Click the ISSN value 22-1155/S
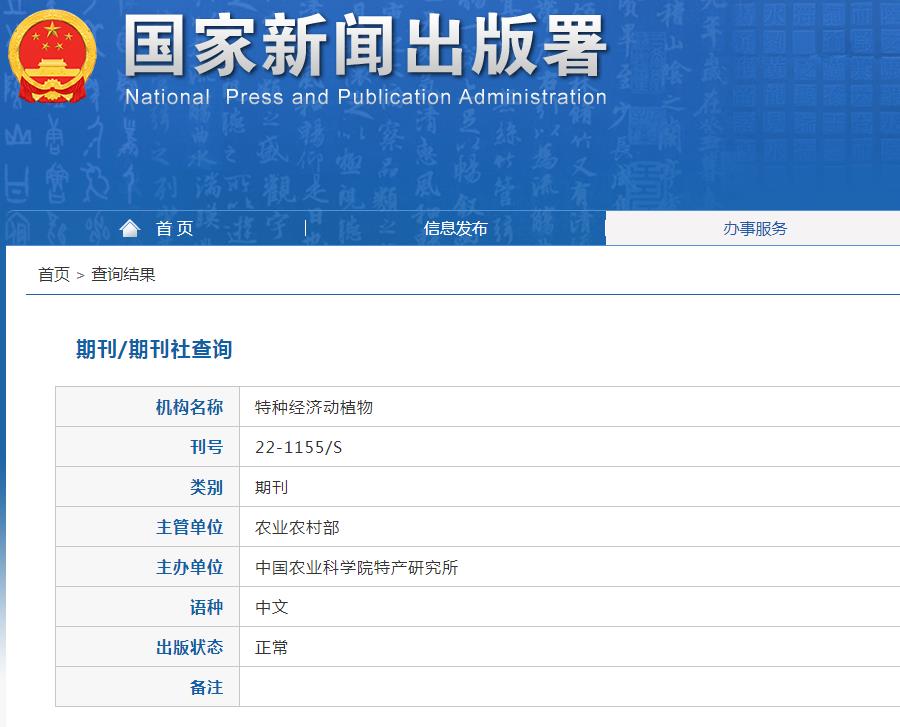 coord(295,447)
